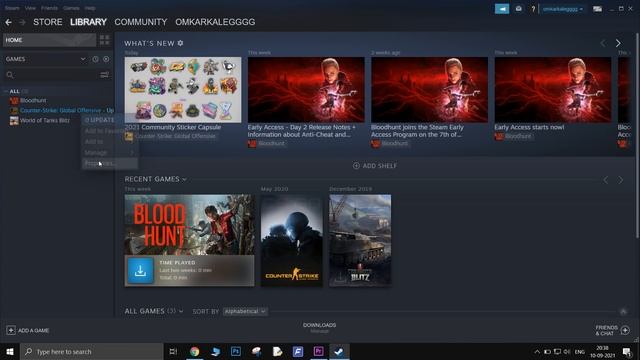The height and width of the screenshot is (360, 640).
Task: Open Early Access Day 2 Release Notes thumbnail
Action: [306, 89]
